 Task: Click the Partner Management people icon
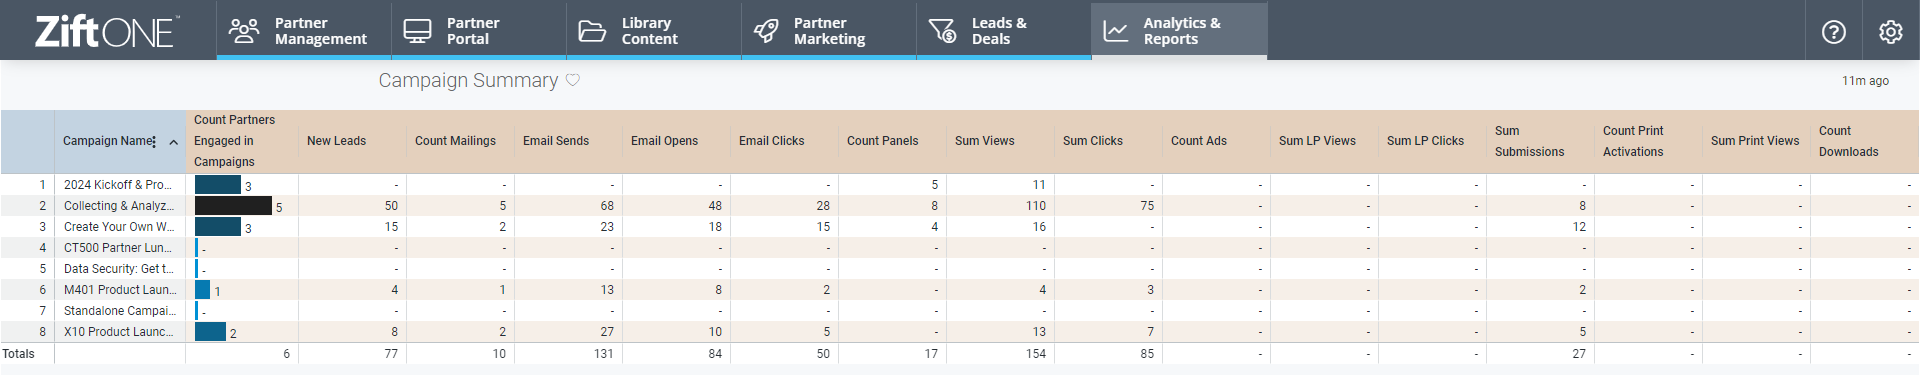(x=244, y=31)
